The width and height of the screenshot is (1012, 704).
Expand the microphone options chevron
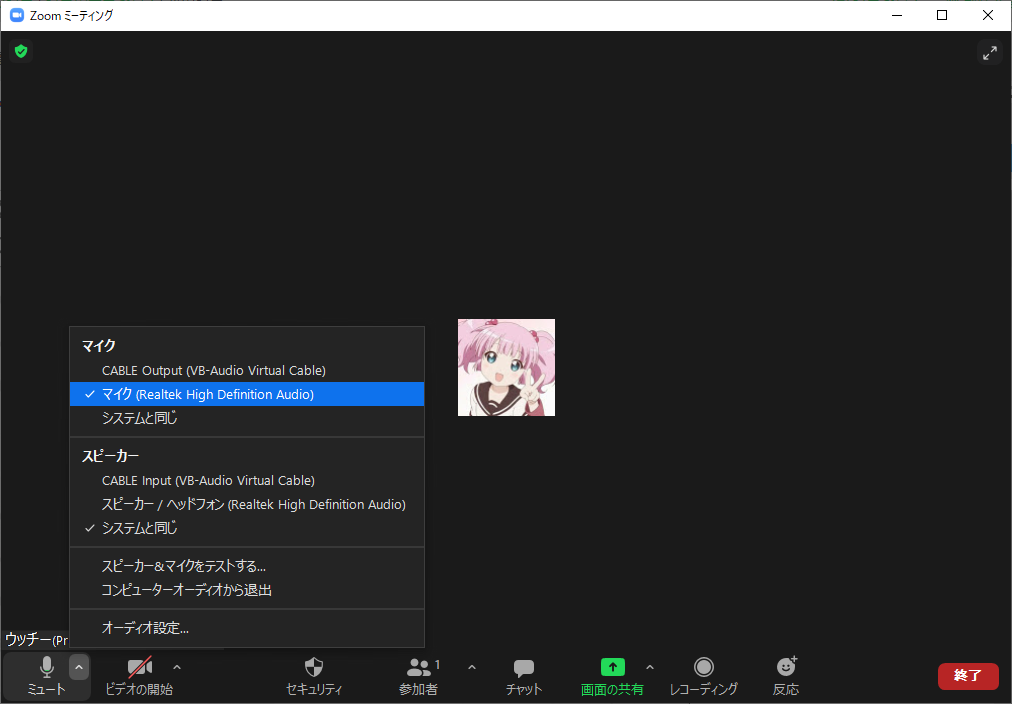[x=78, y=666]
